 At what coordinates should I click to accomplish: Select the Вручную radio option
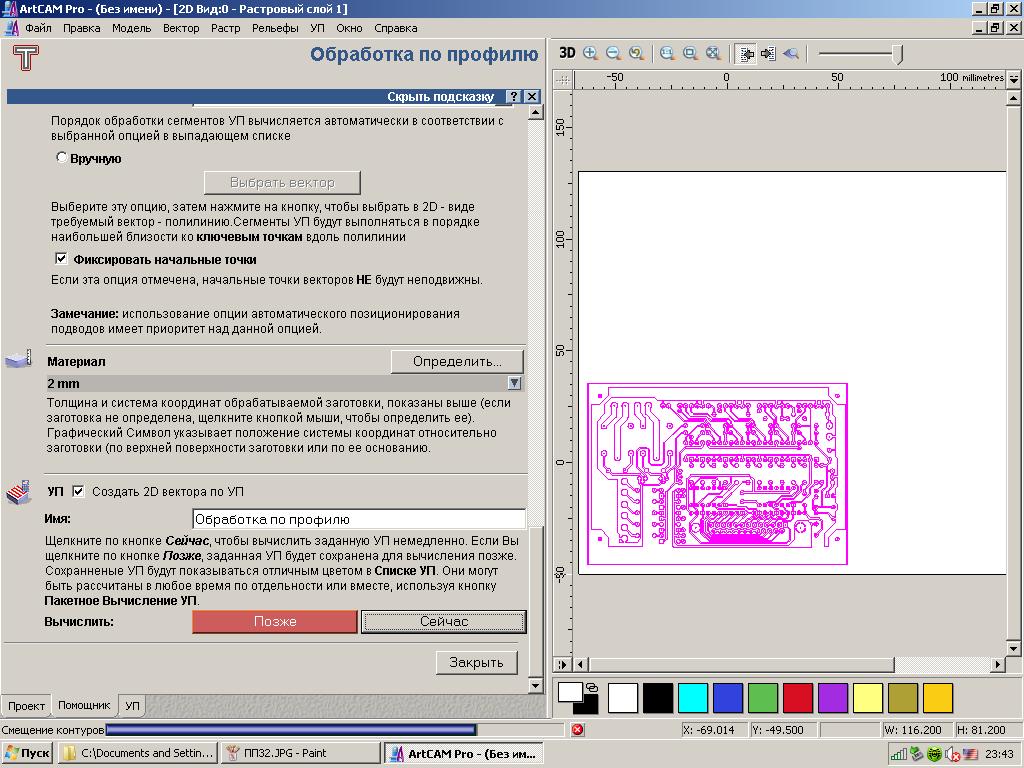[62, 158]
